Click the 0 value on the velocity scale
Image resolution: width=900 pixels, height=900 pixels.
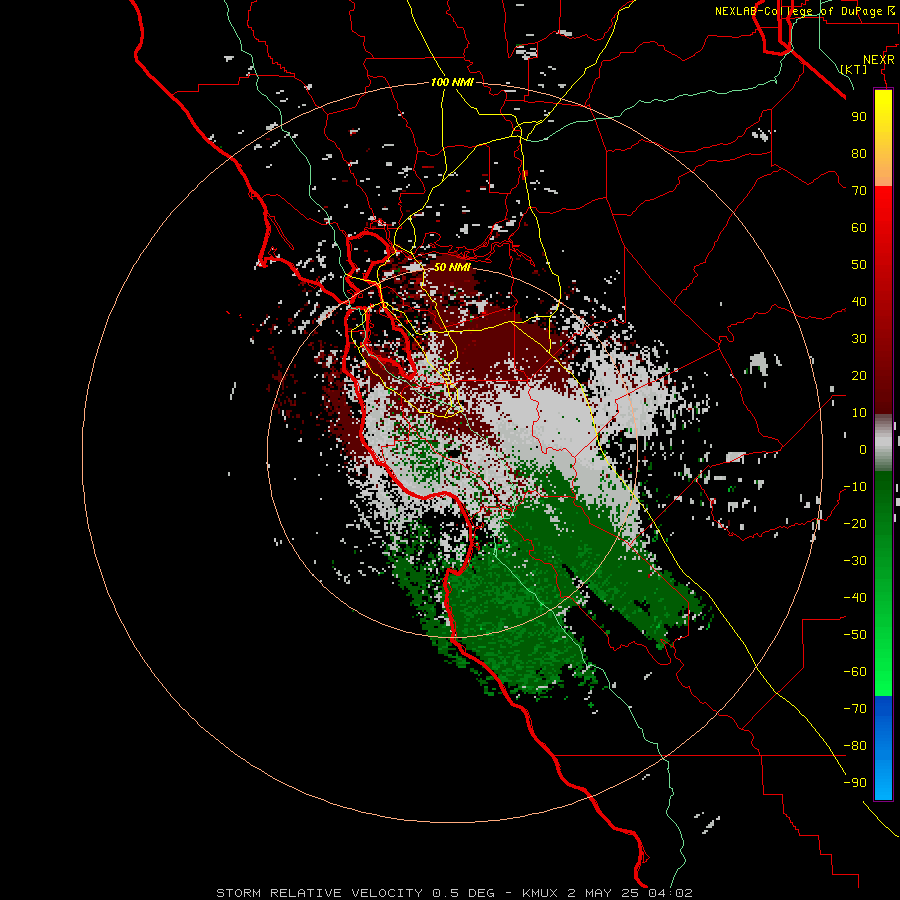863,450
